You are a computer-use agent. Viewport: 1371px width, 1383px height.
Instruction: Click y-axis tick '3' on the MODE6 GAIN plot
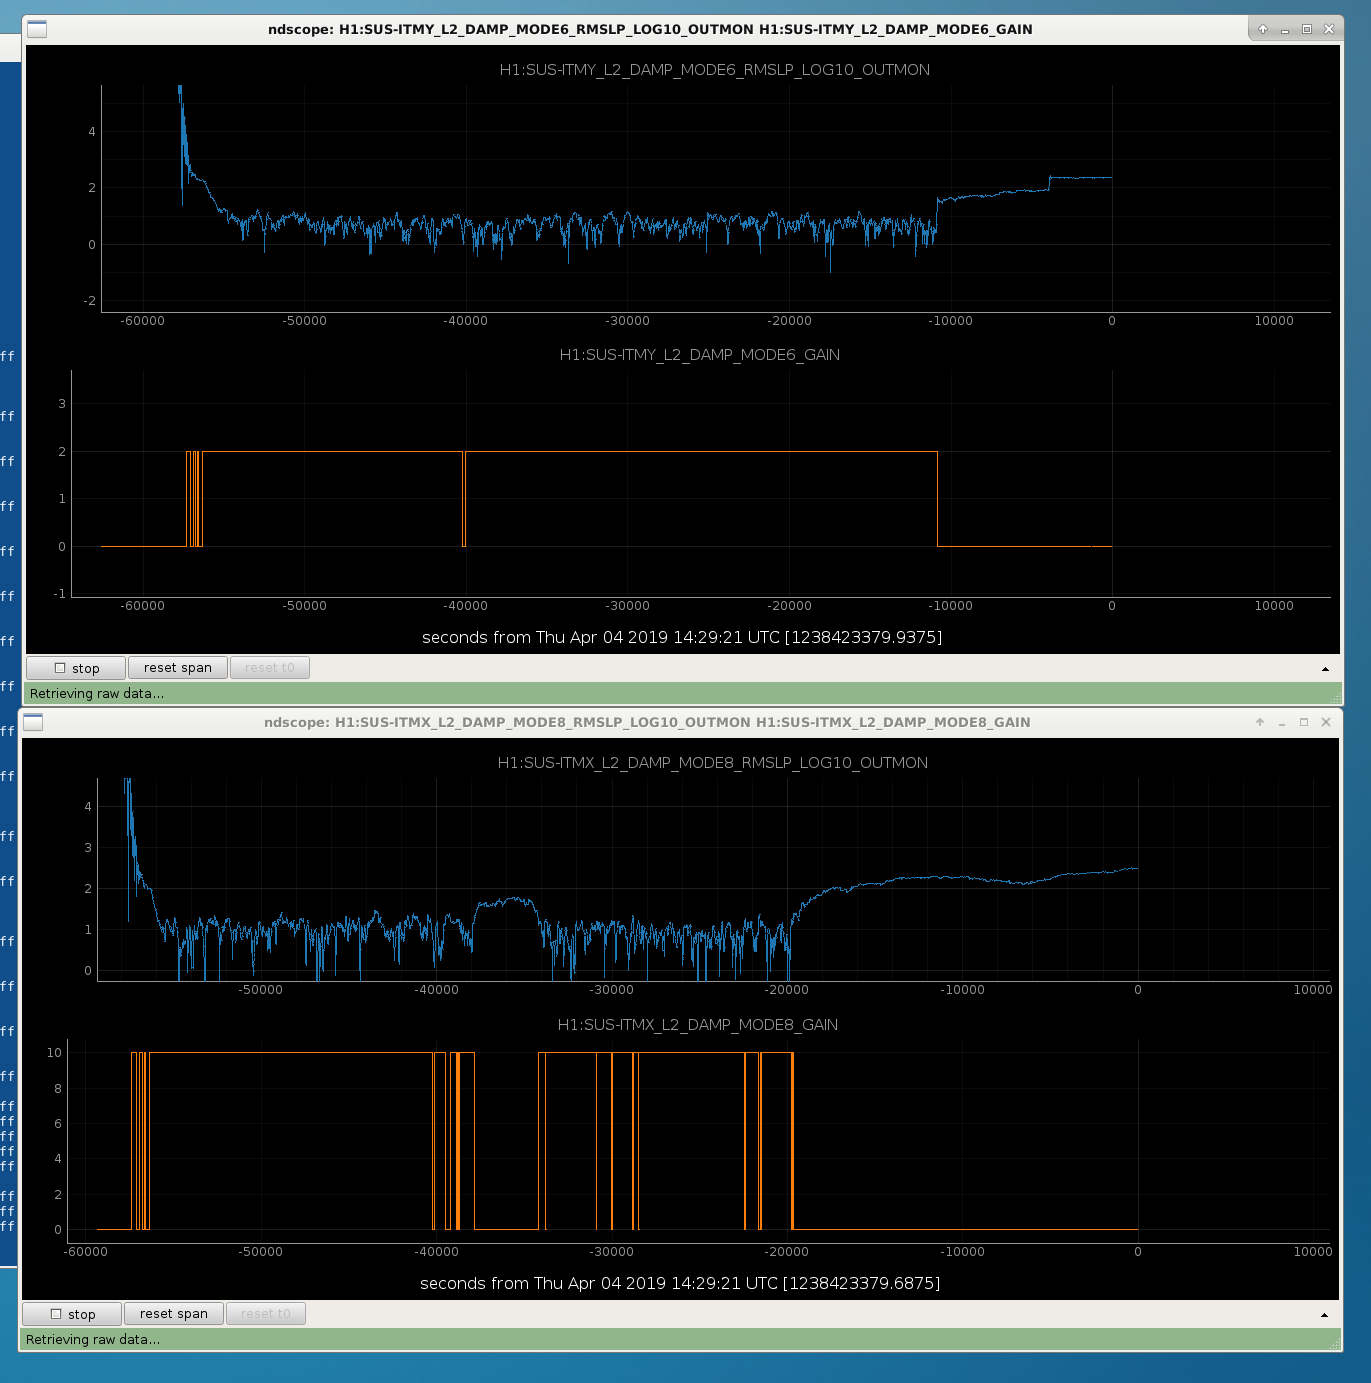click(x=62, y=404)
